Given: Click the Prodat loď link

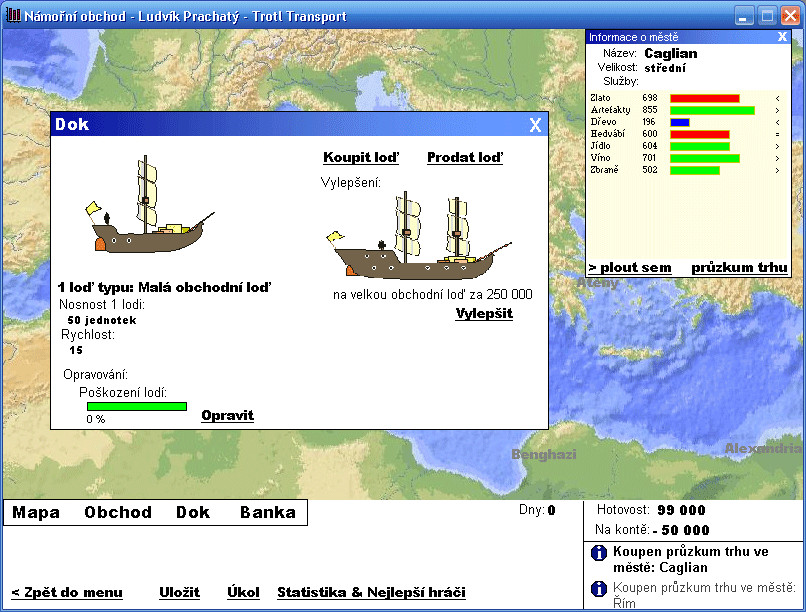Looking at the screenshot, I should click(x=465, y=157).
